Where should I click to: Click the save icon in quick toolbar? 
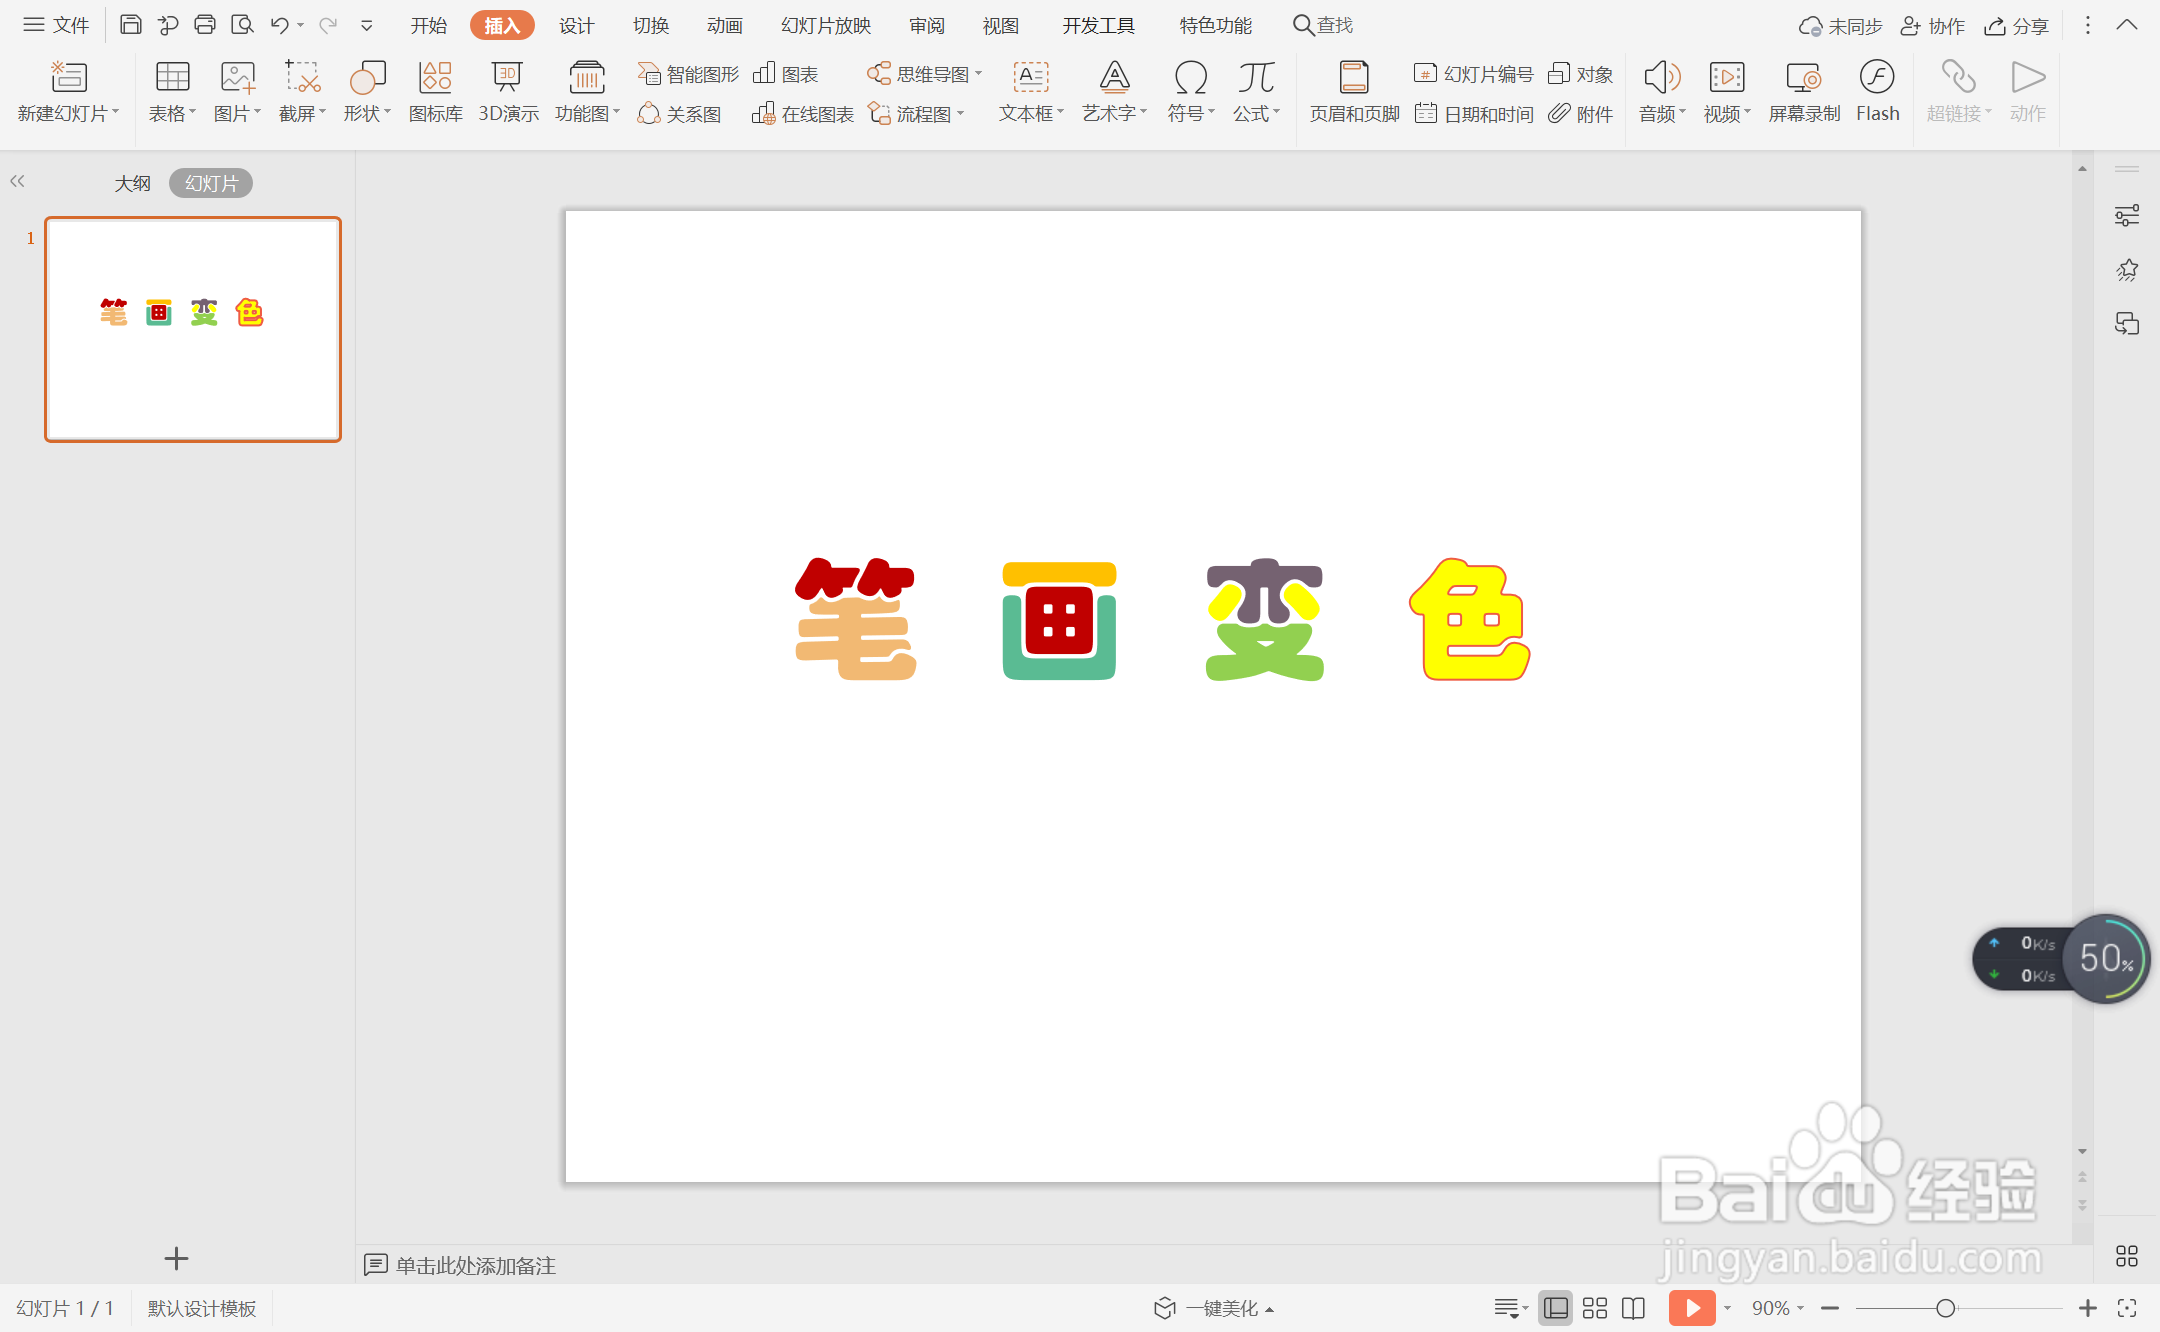(130, 25)
